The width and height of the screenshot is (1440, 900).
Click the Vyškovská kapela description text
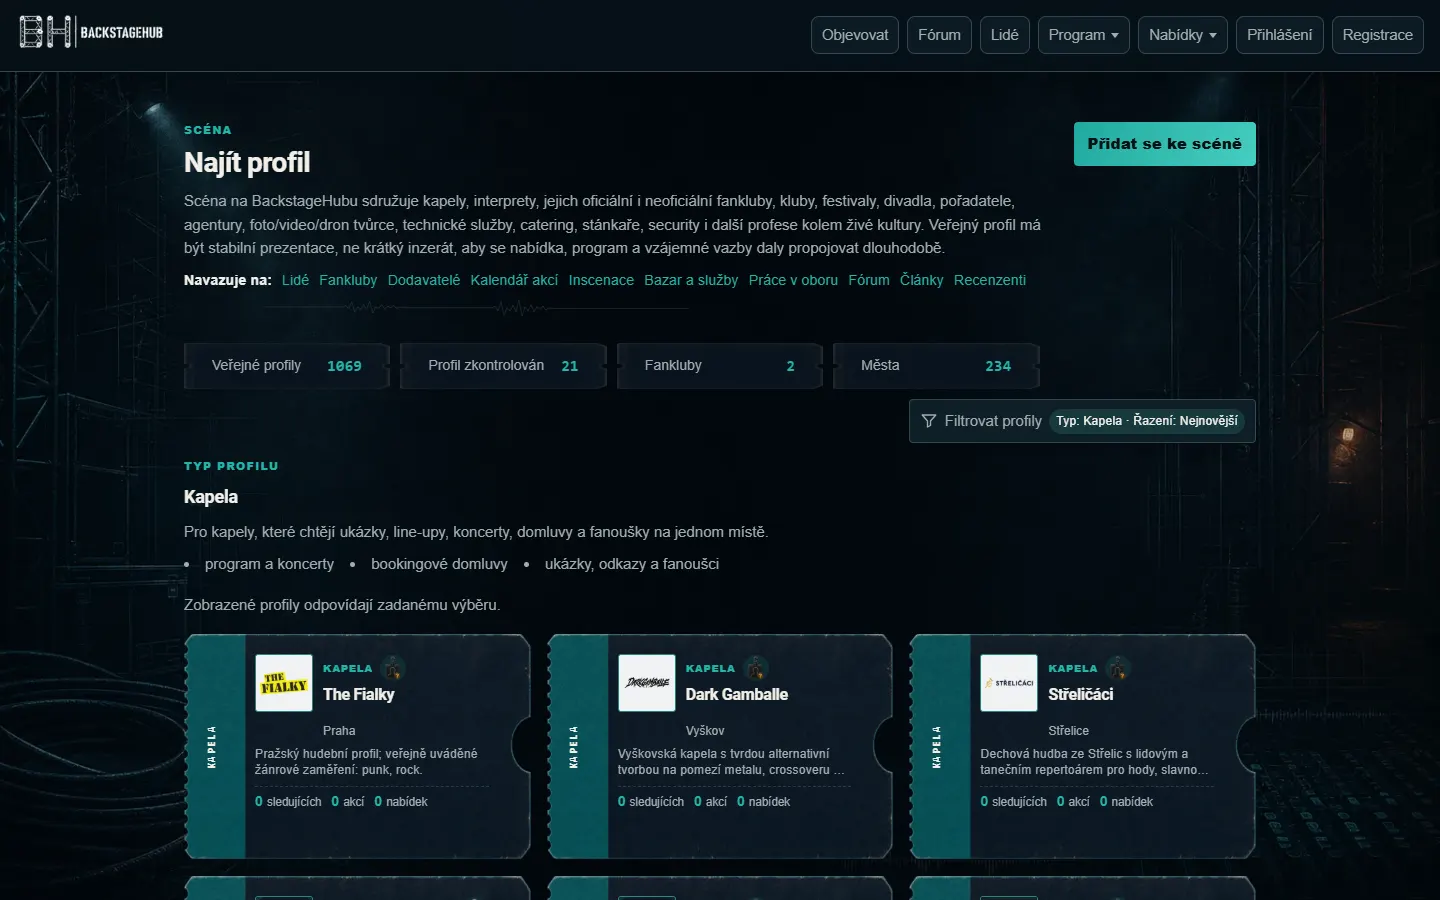731,762
